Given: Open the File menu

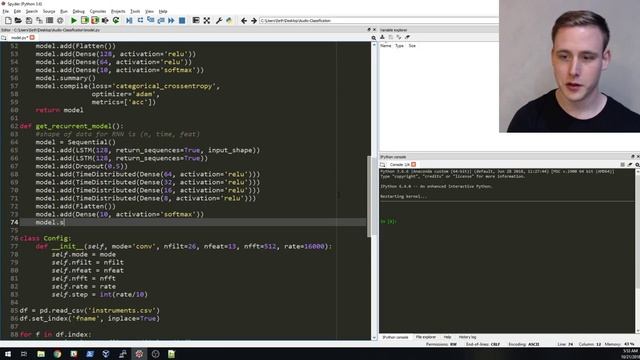Looking at the screenshot, I should (x=5, y=11).
